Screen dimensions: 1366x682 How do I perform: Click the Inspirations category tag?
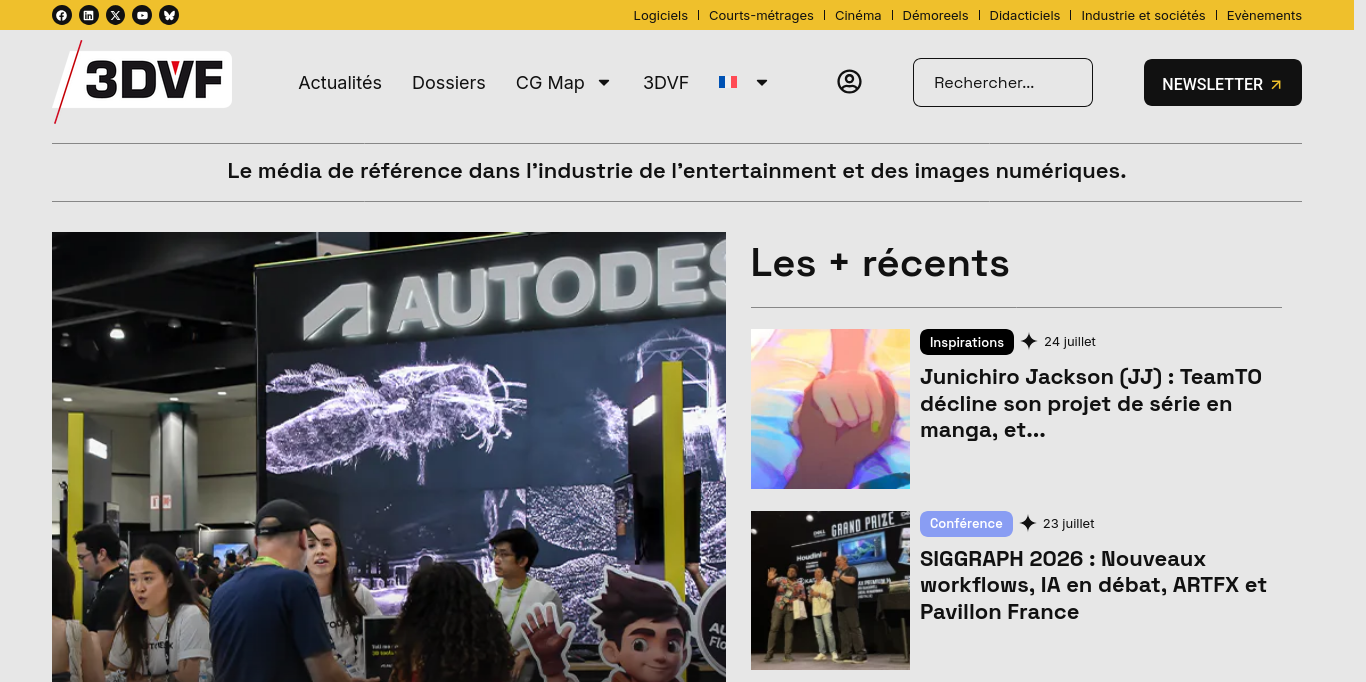coord(967,342)
